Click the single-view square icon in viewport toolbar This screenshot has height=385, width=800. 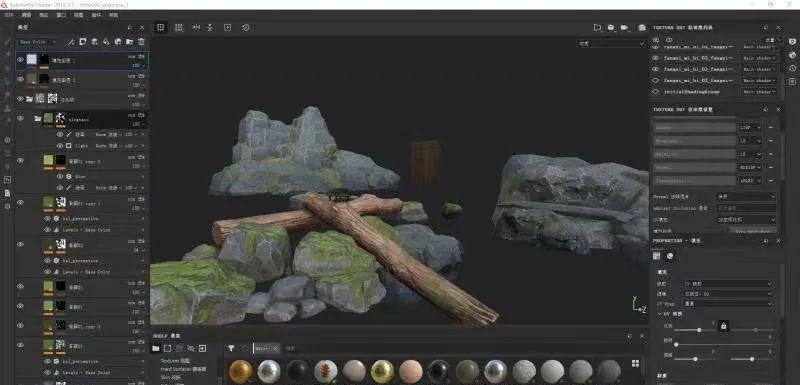(x=160, y=28)
